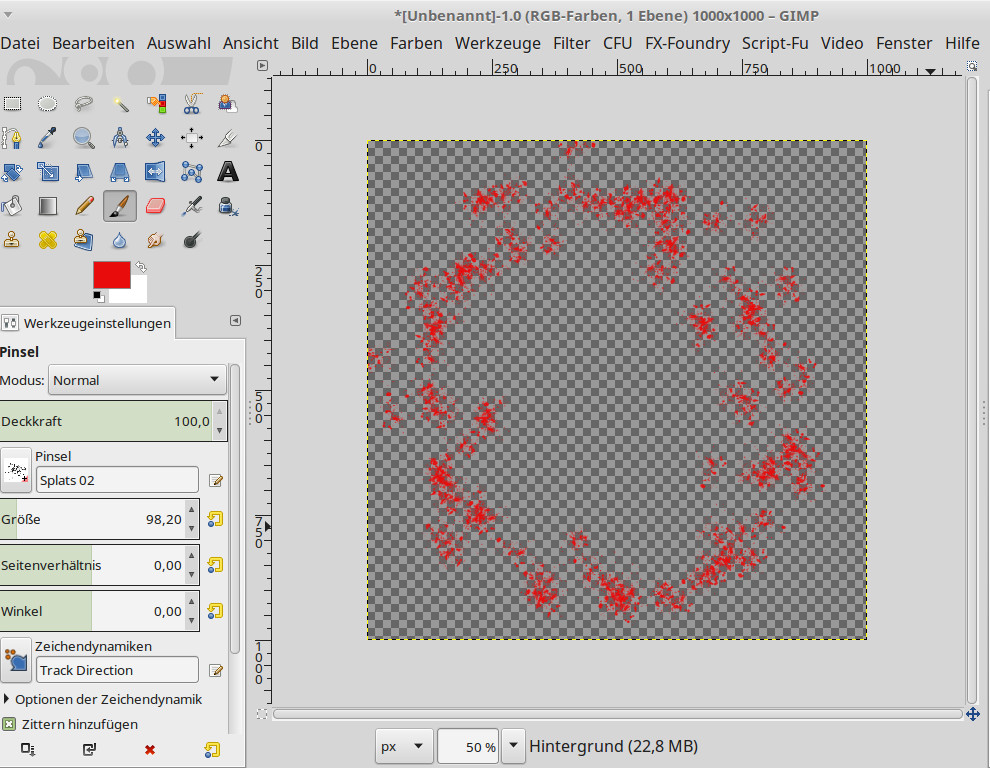
Task: Select the Eraser tool
Action: pyautogui.click(x=155, y=206)
